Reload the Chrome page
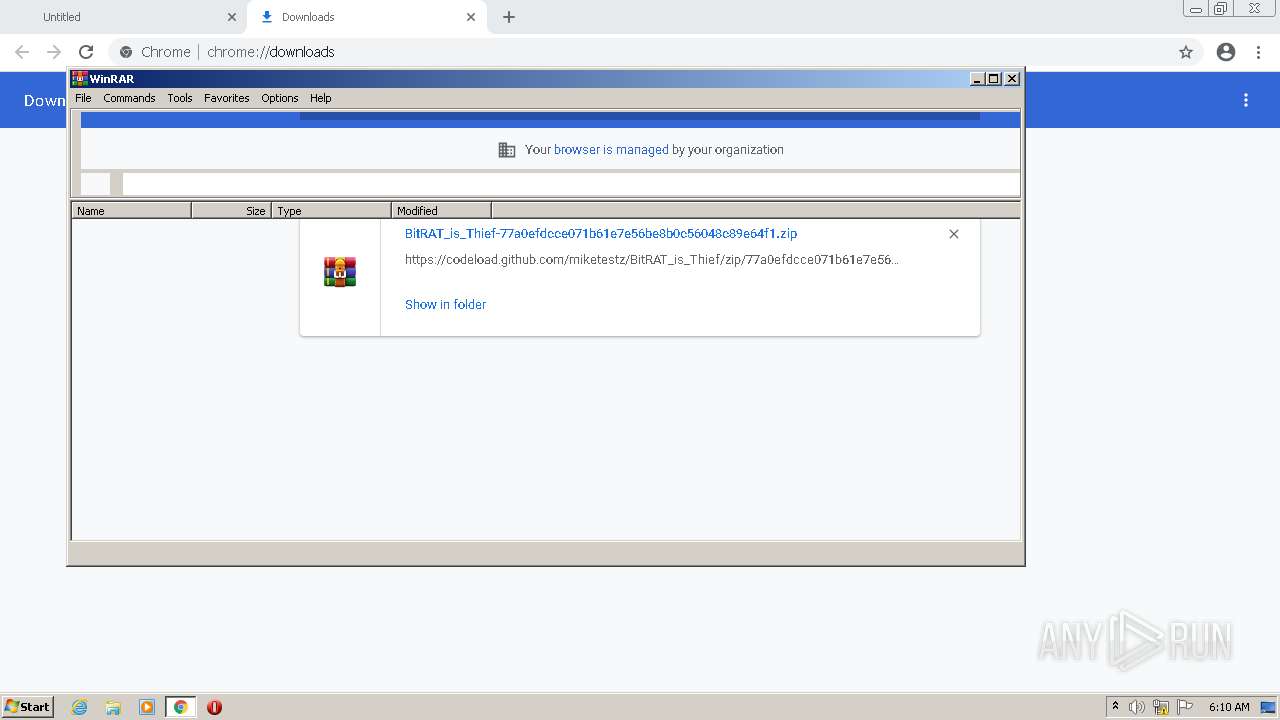Viewport: 1280px width, 720px height. 86,52
